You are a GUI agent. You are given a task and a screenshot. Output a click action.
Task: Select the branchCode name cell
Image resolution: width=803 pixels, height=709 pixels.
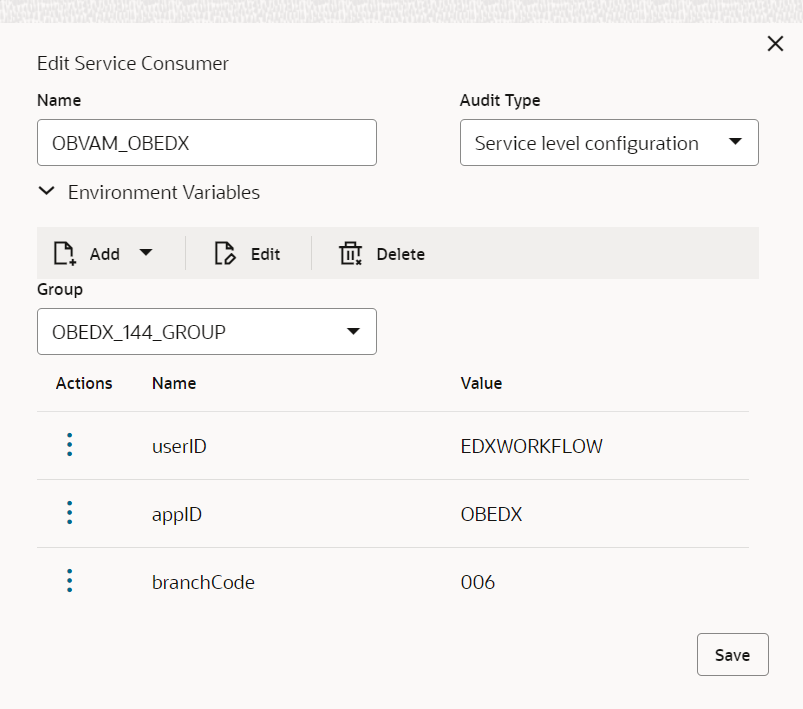coord(203,582)
